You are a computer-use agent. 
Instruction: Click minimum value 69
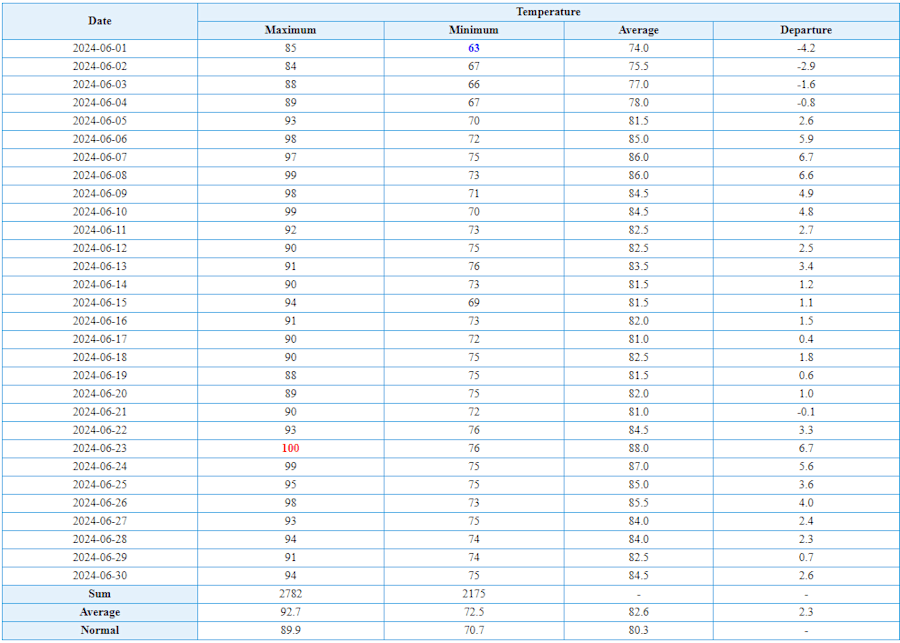click(x=474, y=303)
